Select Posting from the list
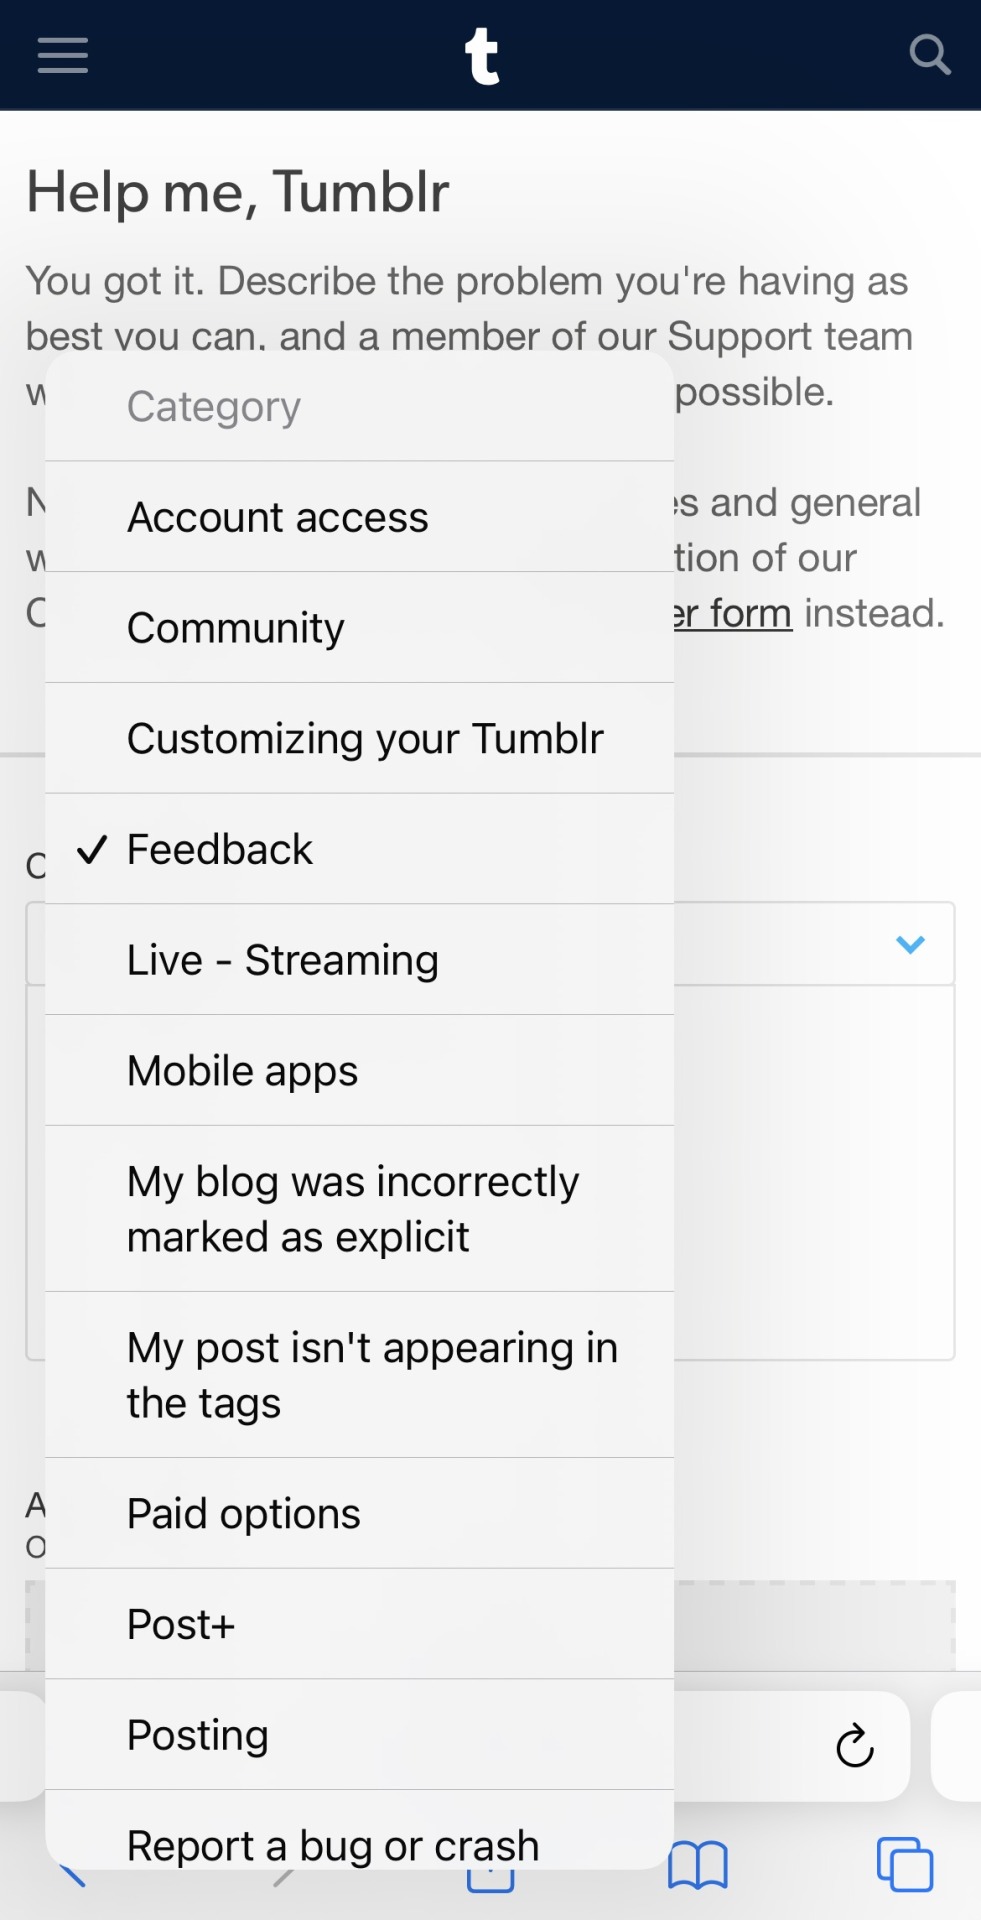The image size is (981, 1920). click(x=198, y=1735)
